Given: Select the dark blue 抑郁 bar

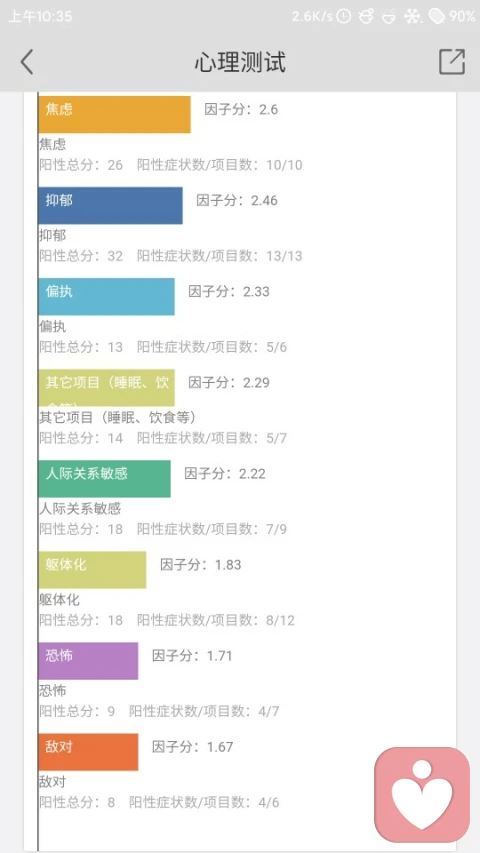Looking at the screenshot, I should coord(110,206).
